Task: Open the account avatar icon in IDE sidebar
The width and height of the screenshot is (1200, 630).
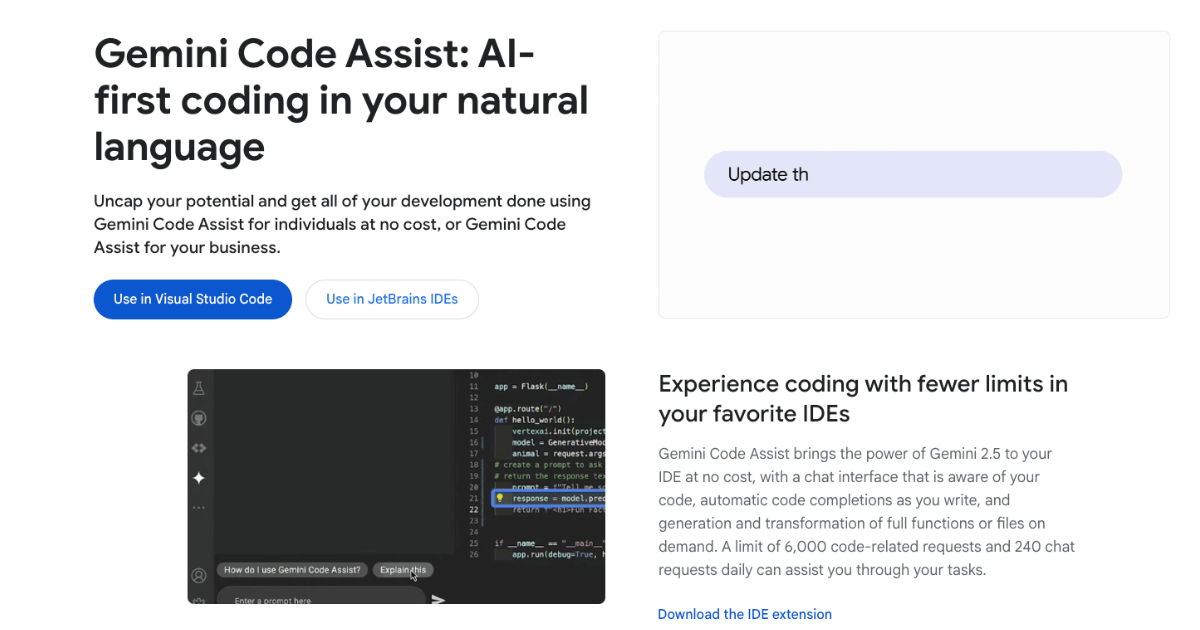Action: pos(199,575)
